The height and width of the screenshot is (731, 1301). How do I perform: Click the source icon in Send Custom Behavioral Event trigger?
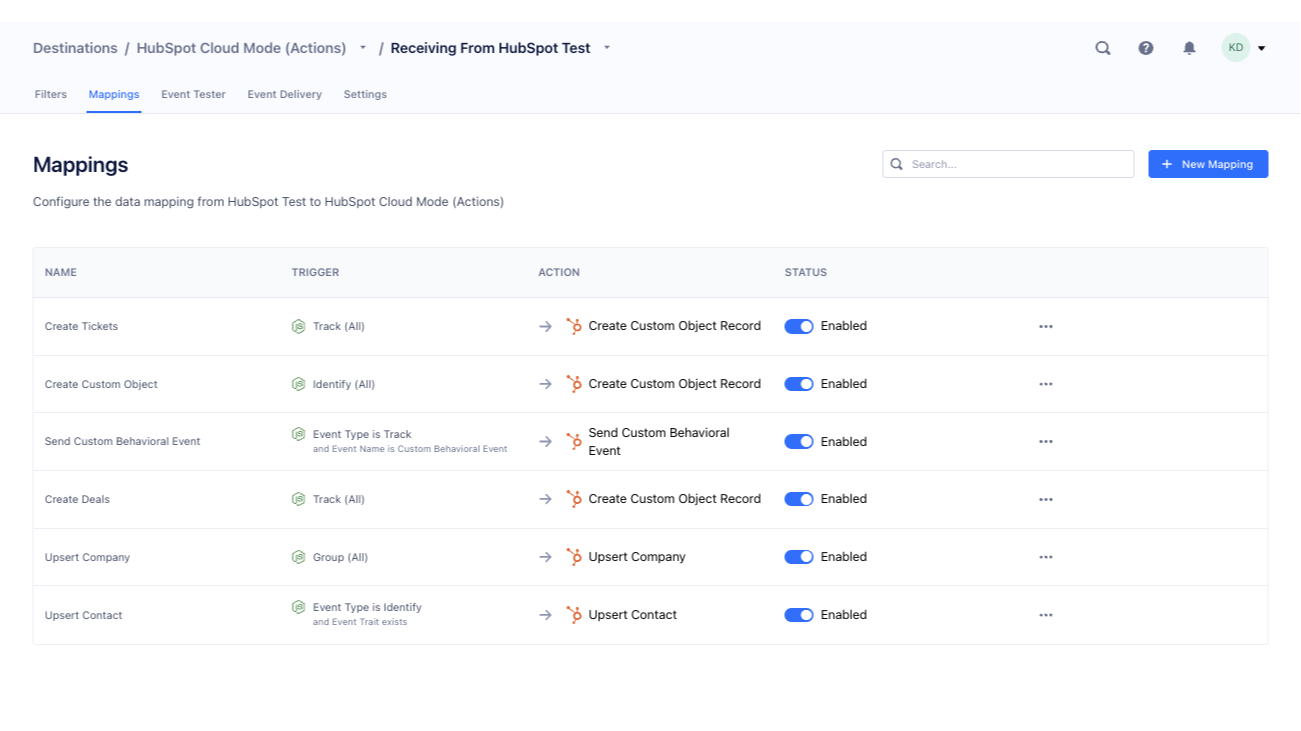pos(298,434)
